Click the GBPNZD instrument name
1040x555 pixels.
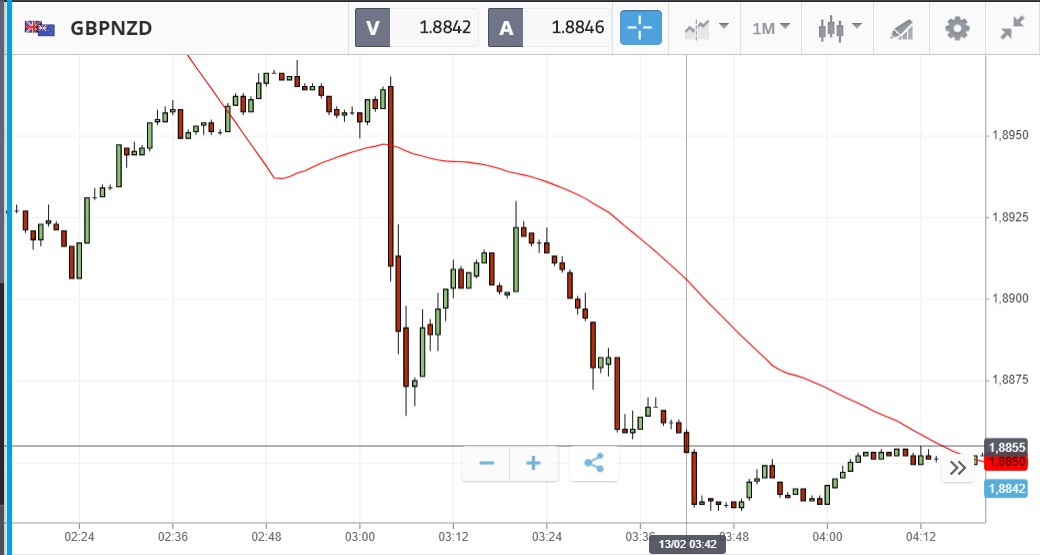tap(111, 28)
